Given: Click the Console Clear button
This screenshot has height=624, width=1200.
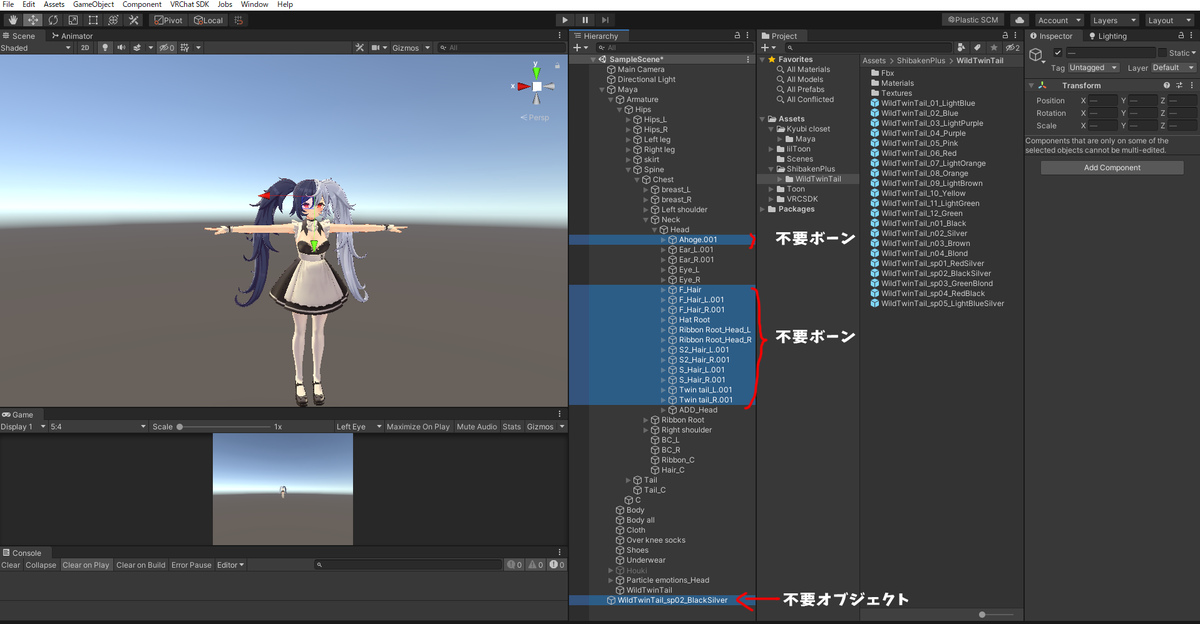Looking at the screenshot, I should (11, 565).
